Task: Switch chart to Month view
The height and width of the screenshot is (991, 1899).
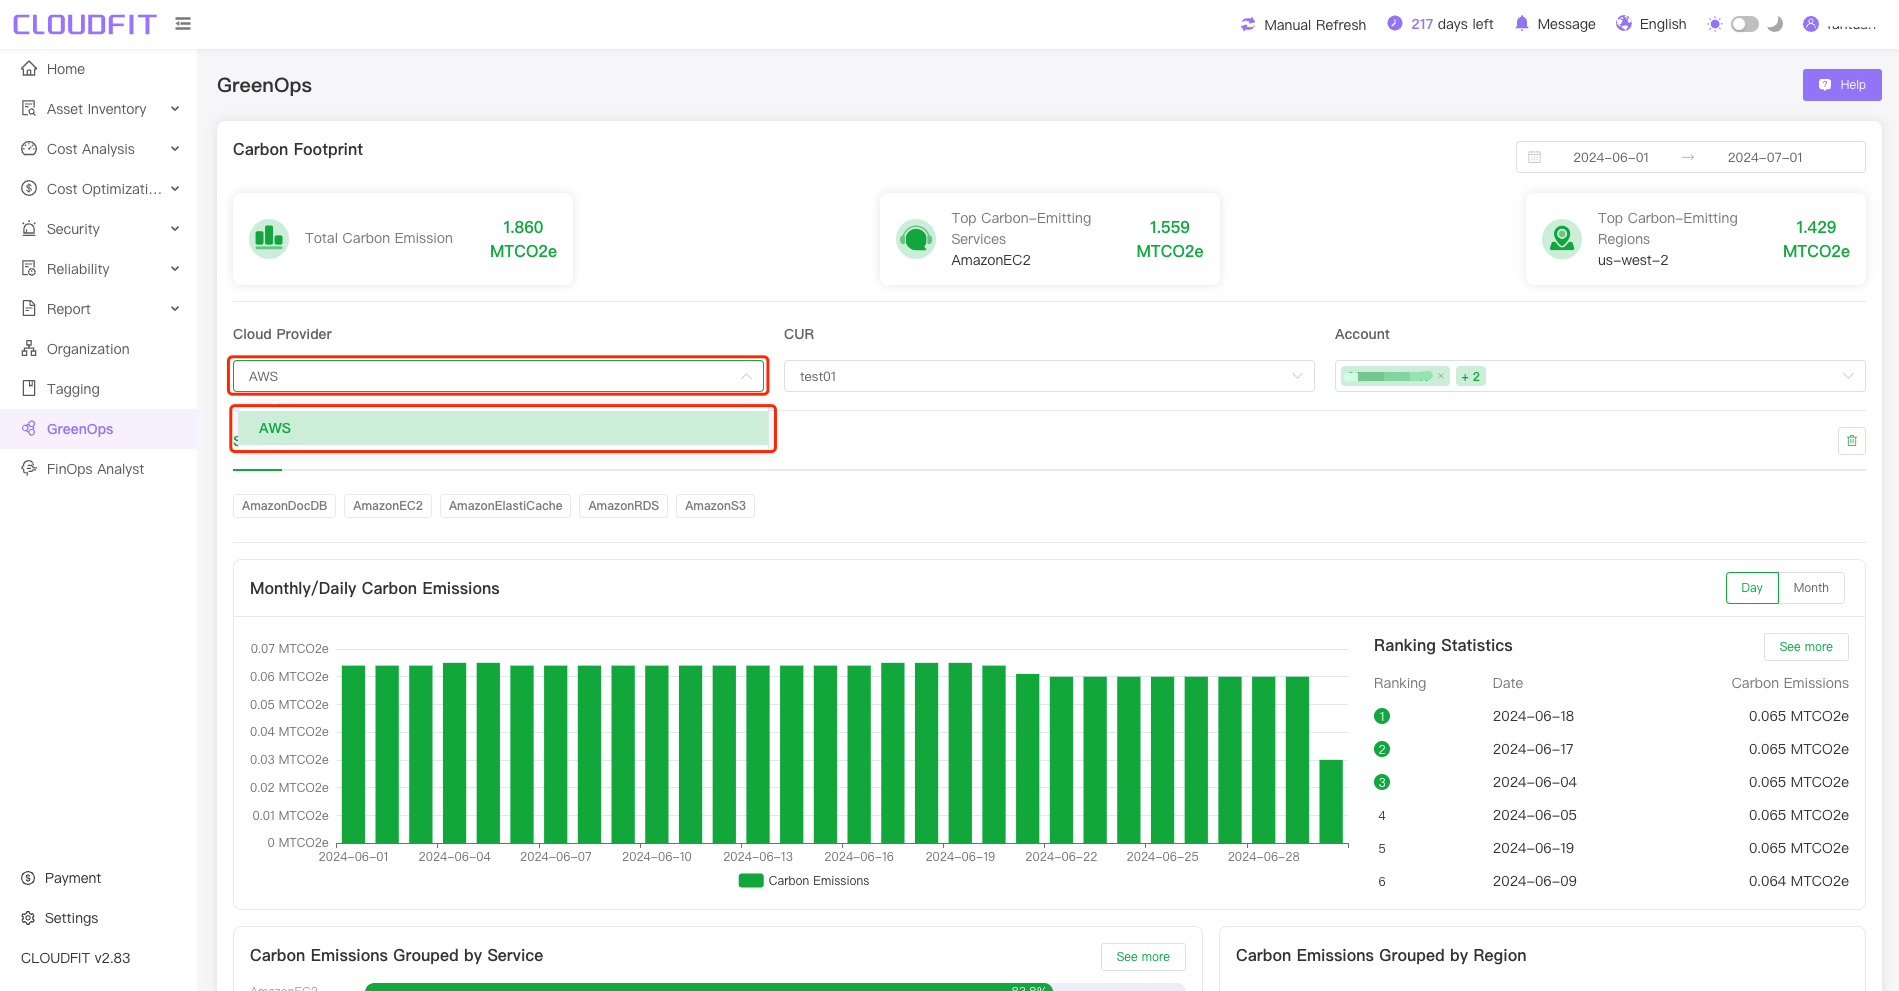Action: click(x=1811, y=588)
